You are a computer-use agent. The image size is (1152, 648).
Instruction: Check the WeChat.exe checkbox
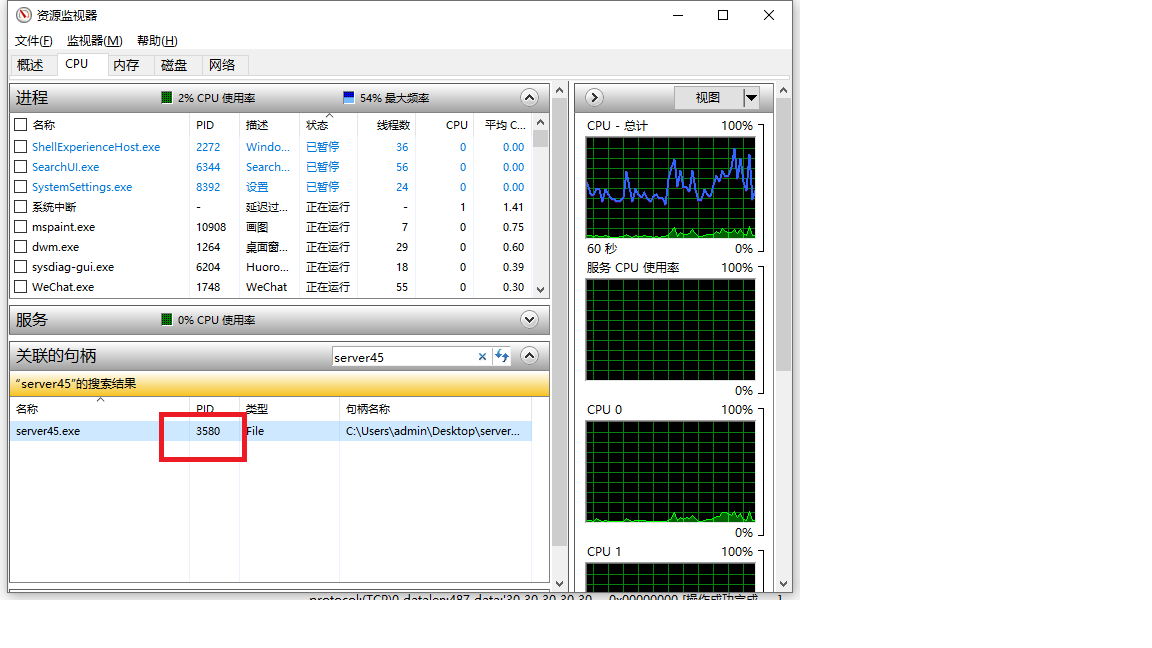click(21, 287)
